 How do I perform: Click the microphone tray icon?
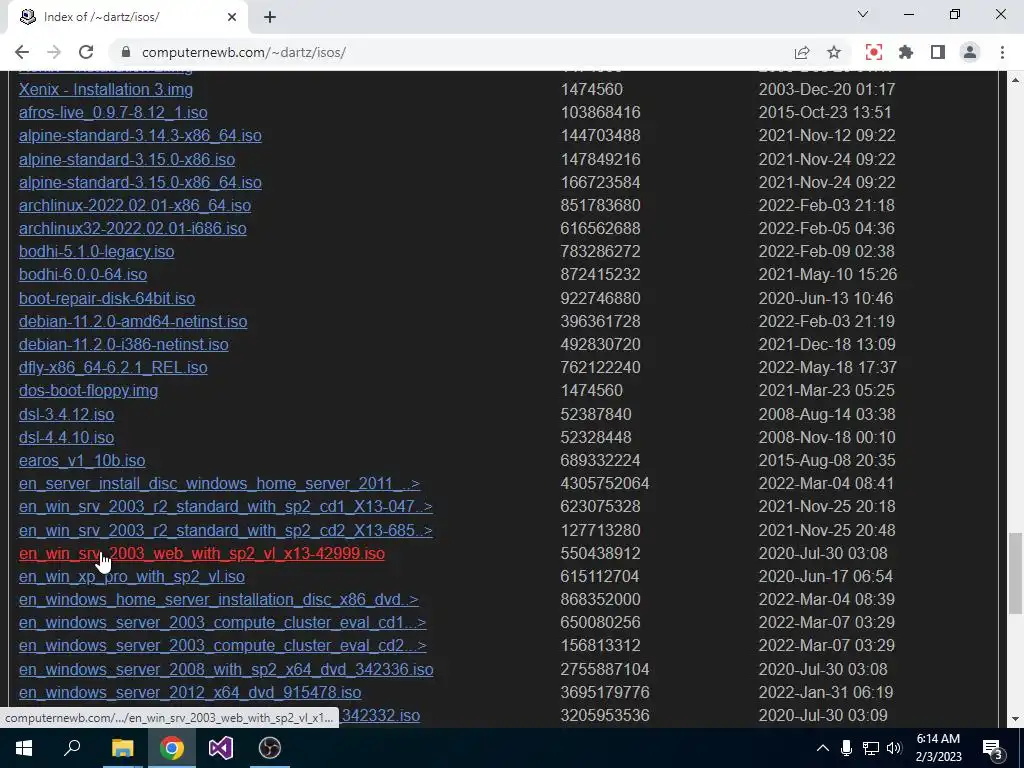point(846,748)
